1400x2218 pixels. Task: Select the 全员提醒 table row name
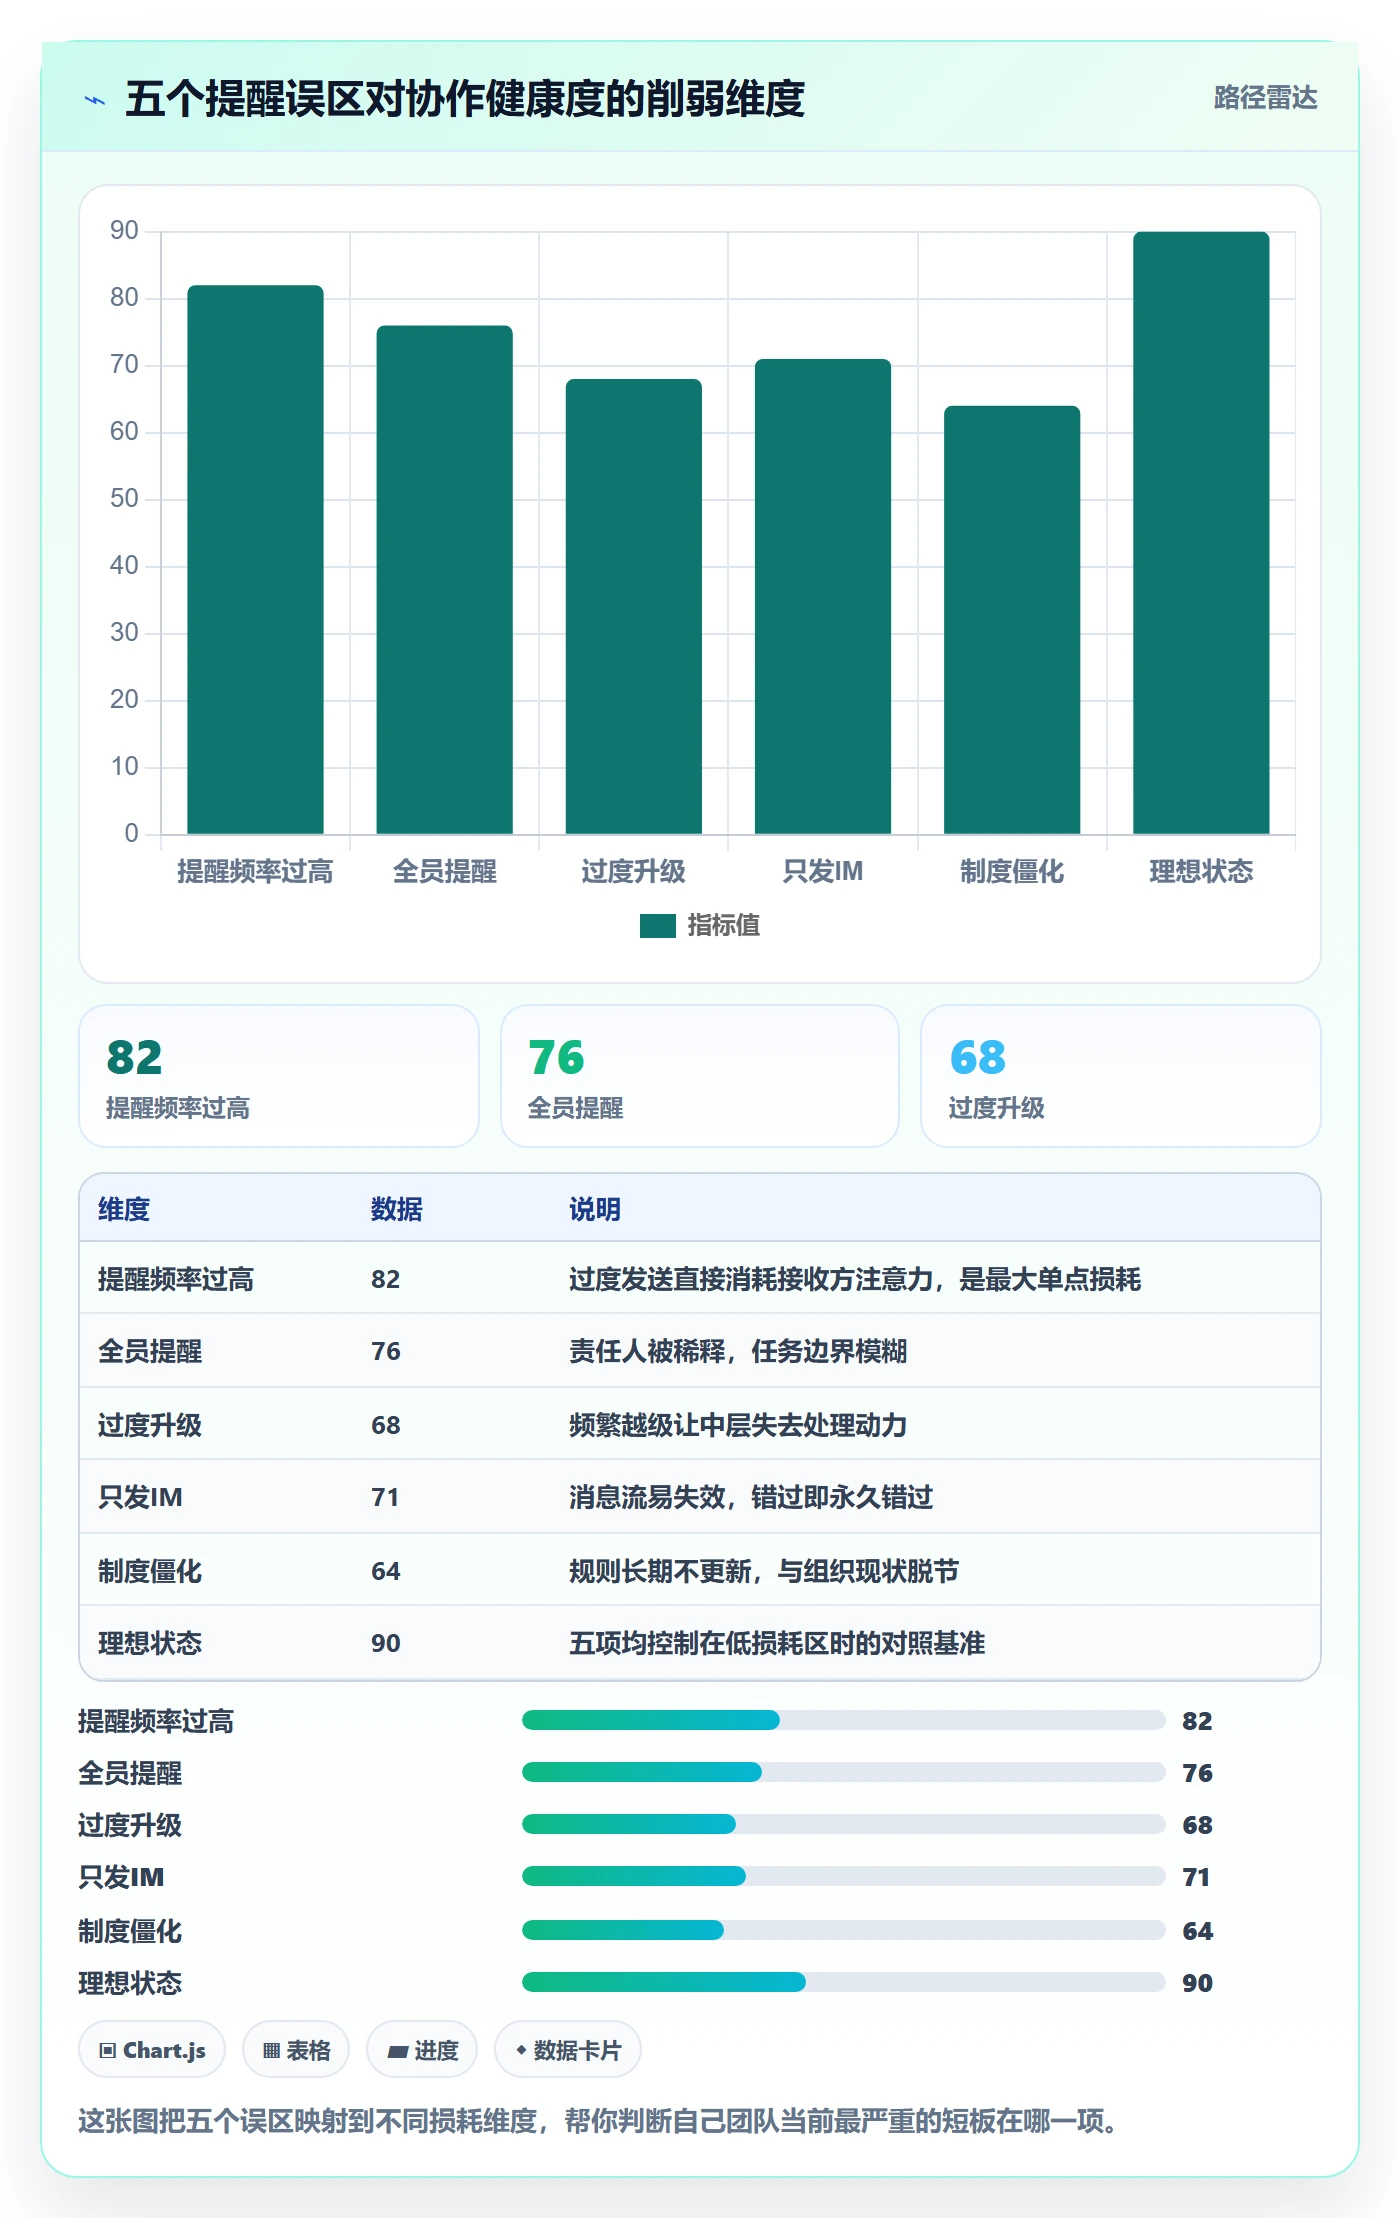click(150, 1351)
